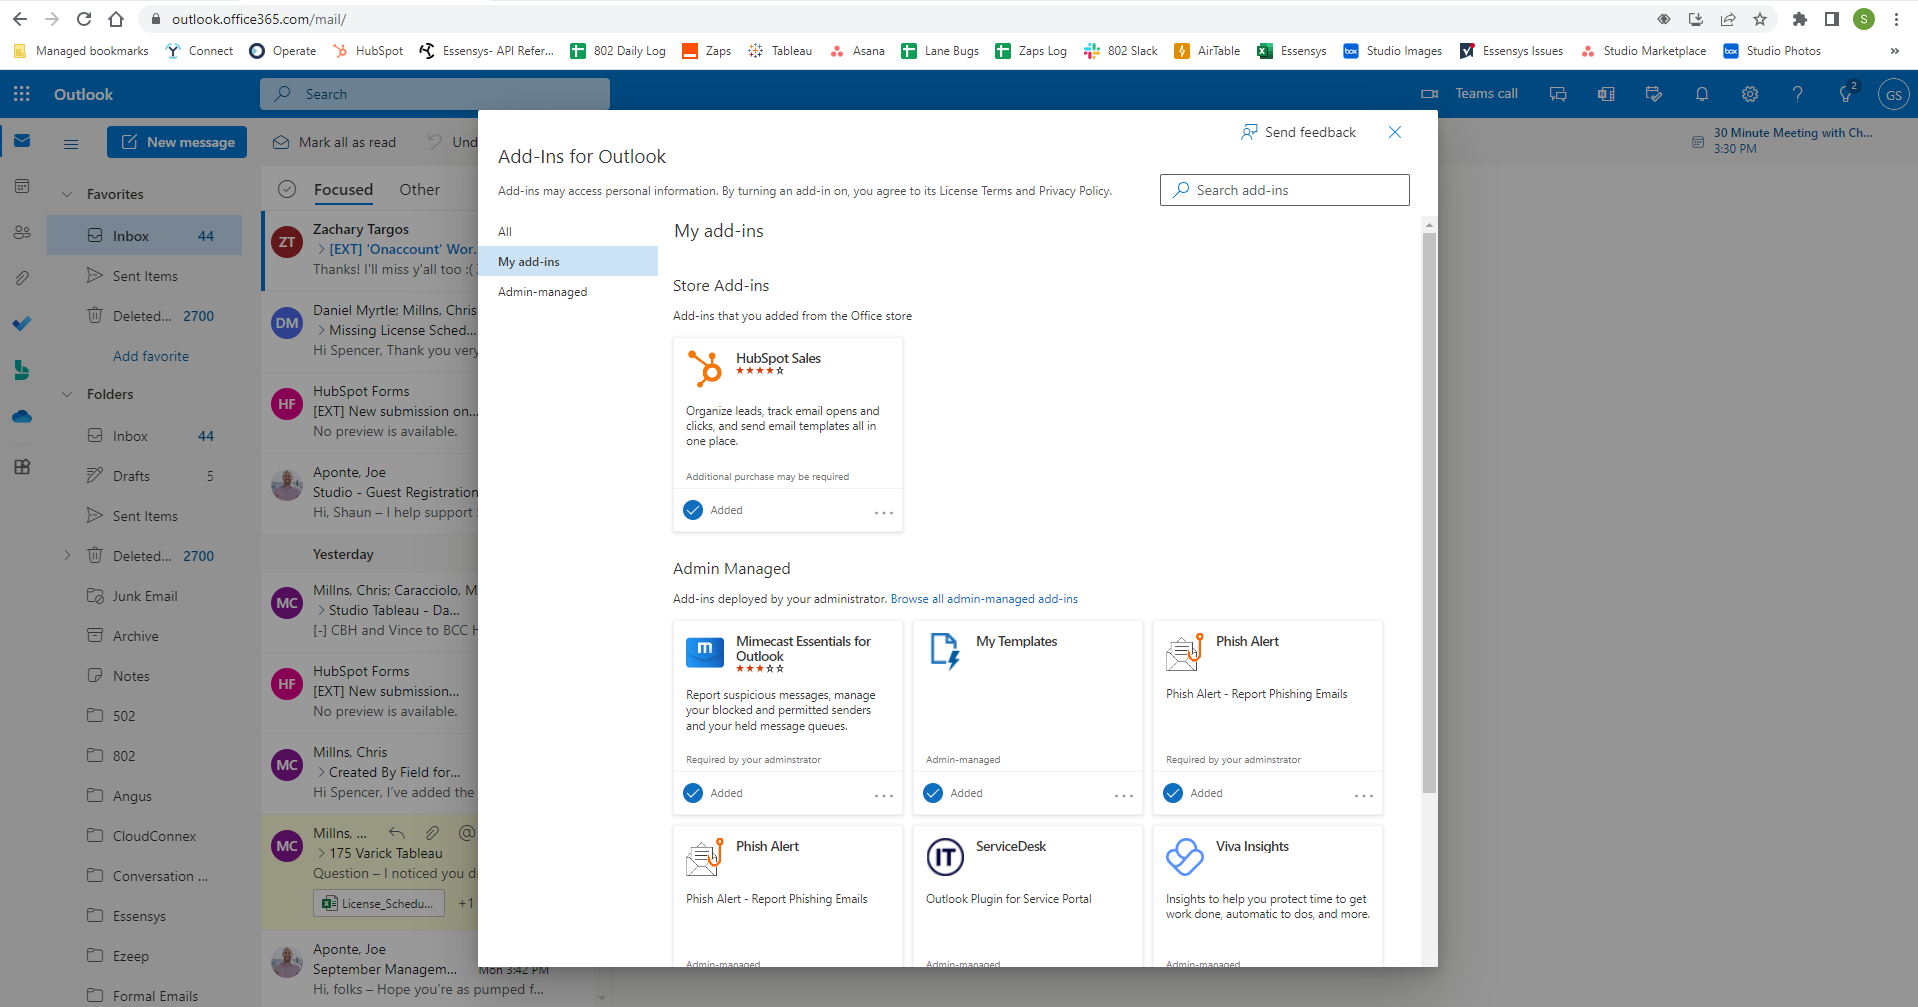Select the Admin-managed category
The image size is (1918, 1007).
point(542,292)
